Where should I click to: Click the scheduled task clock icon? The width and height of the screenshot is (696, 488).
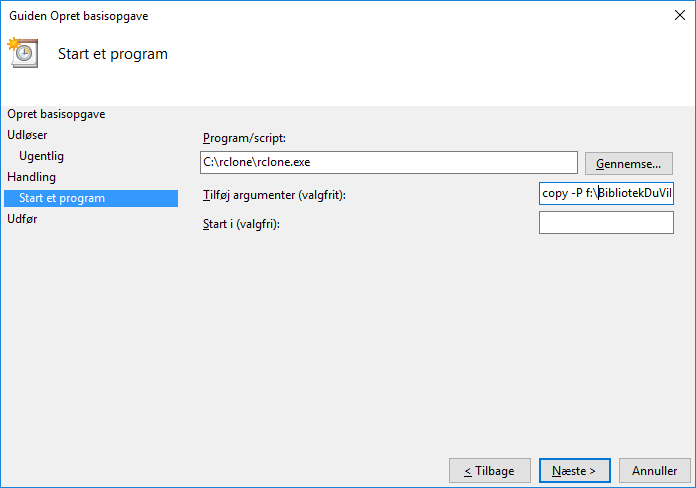pos(23,52)
